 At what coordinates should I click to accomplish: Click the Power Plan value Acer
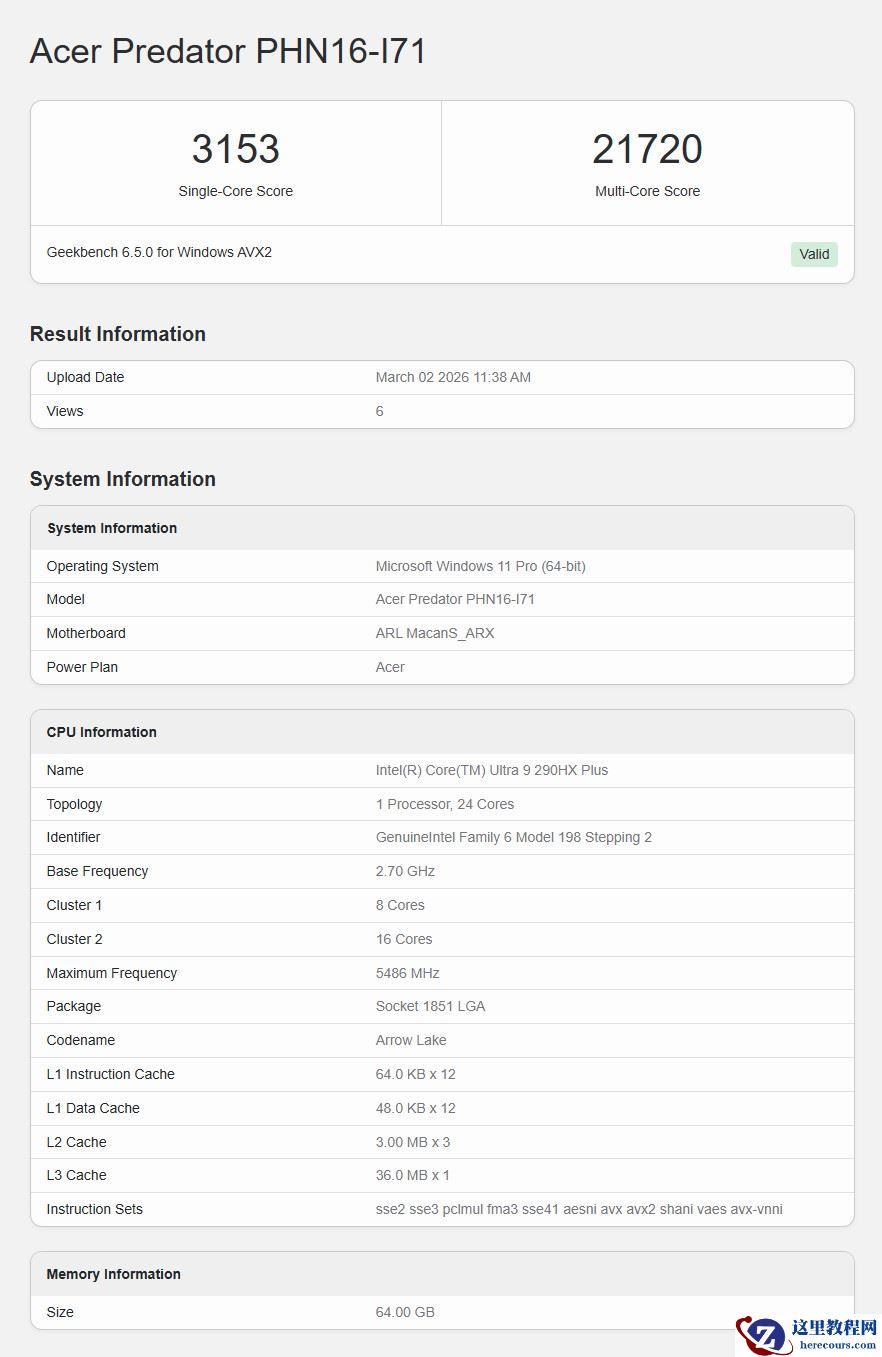click(x=390, y=667)
